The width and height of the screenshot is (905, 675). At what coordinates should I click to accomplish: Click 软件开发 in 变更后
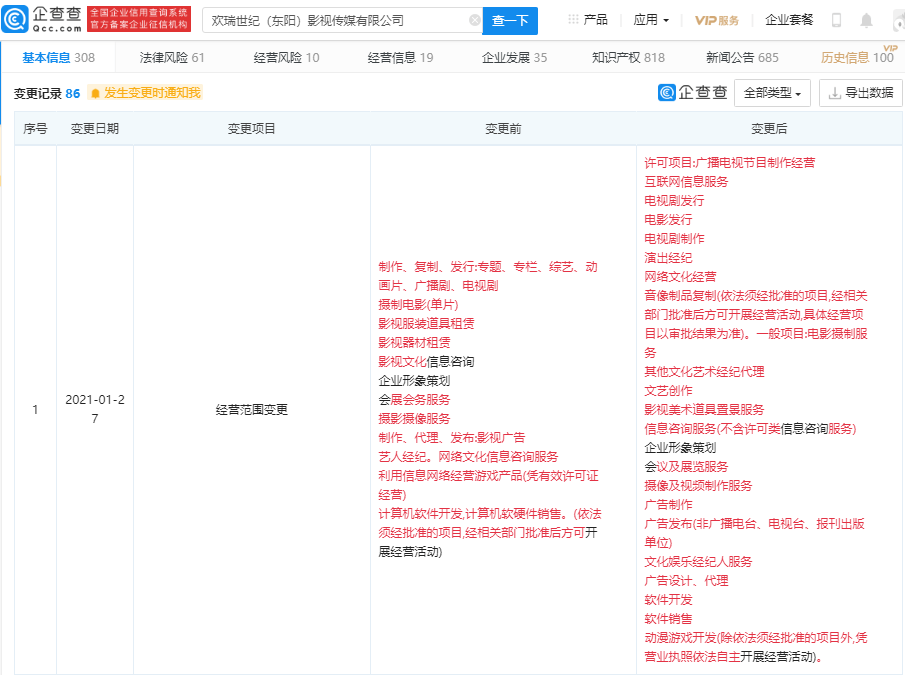[x=668, y=600]
